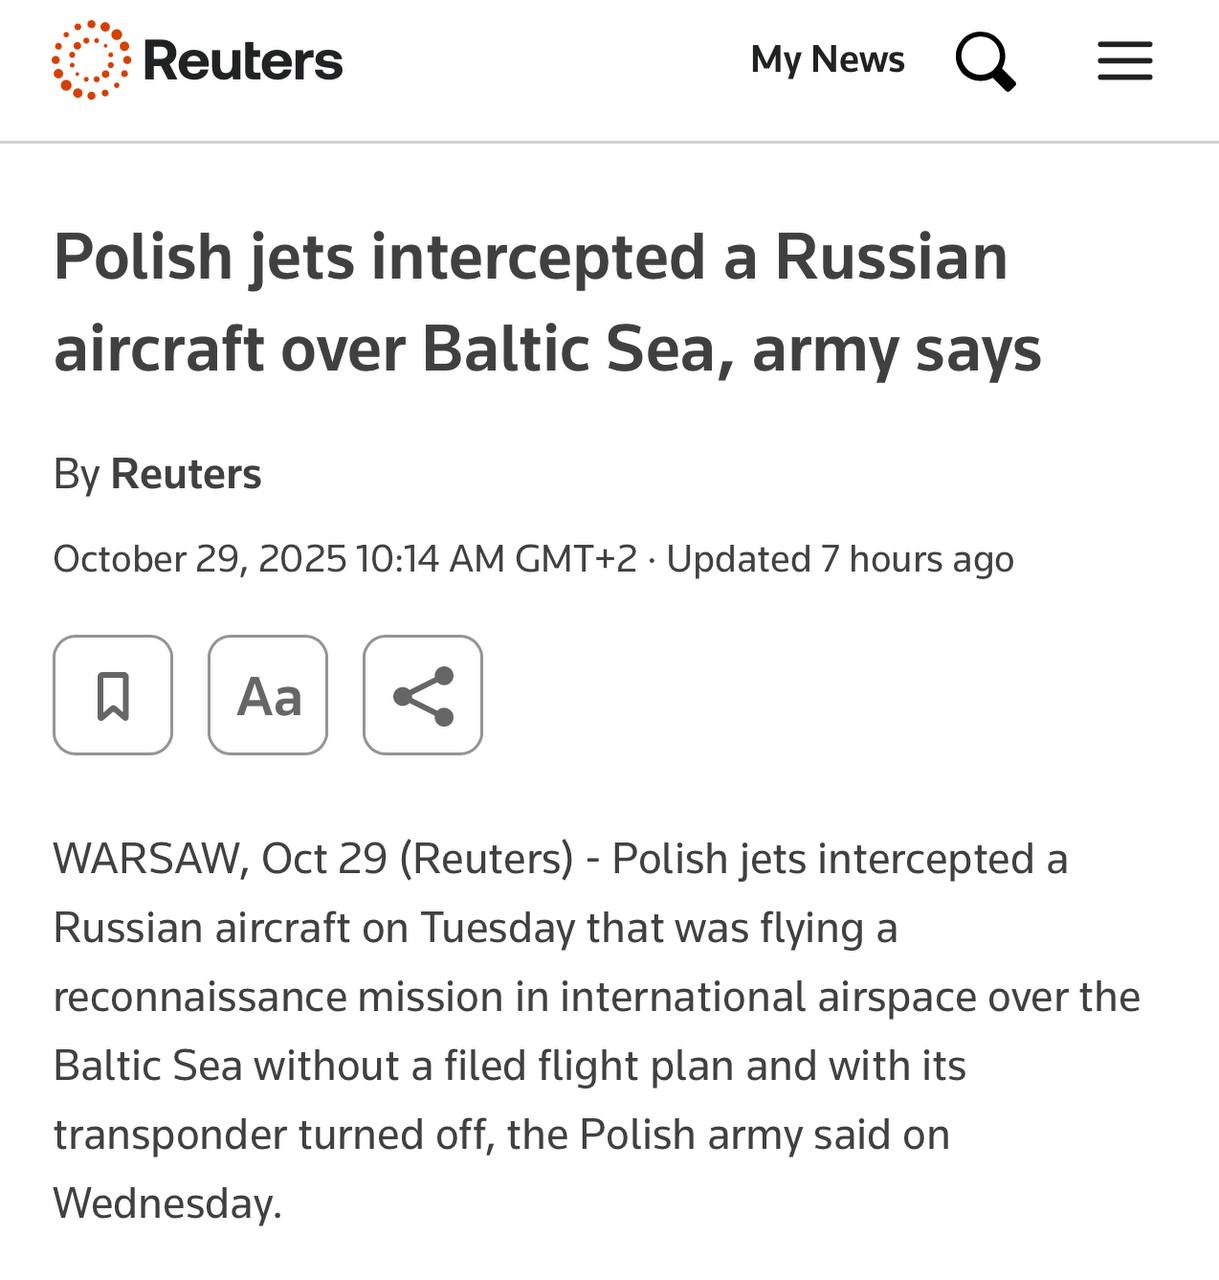1219x1280 pixels.
Task: Click the word "transponder" in the article
Action: [169, 1135]
